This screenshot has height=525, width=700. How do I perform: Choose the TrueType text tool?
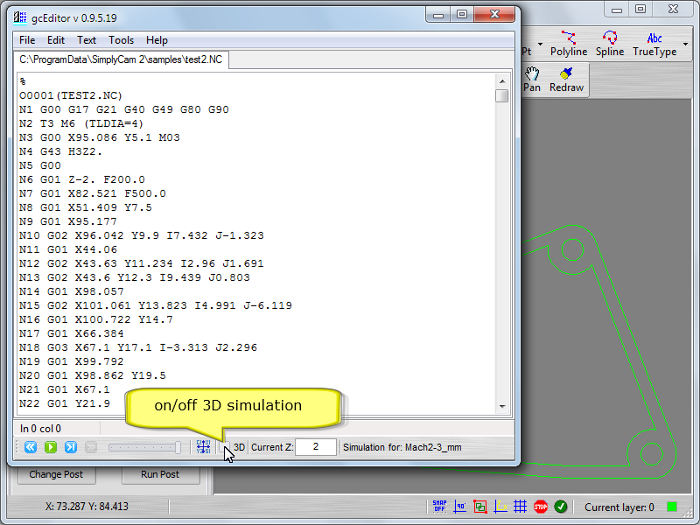(x=654, y=44)
